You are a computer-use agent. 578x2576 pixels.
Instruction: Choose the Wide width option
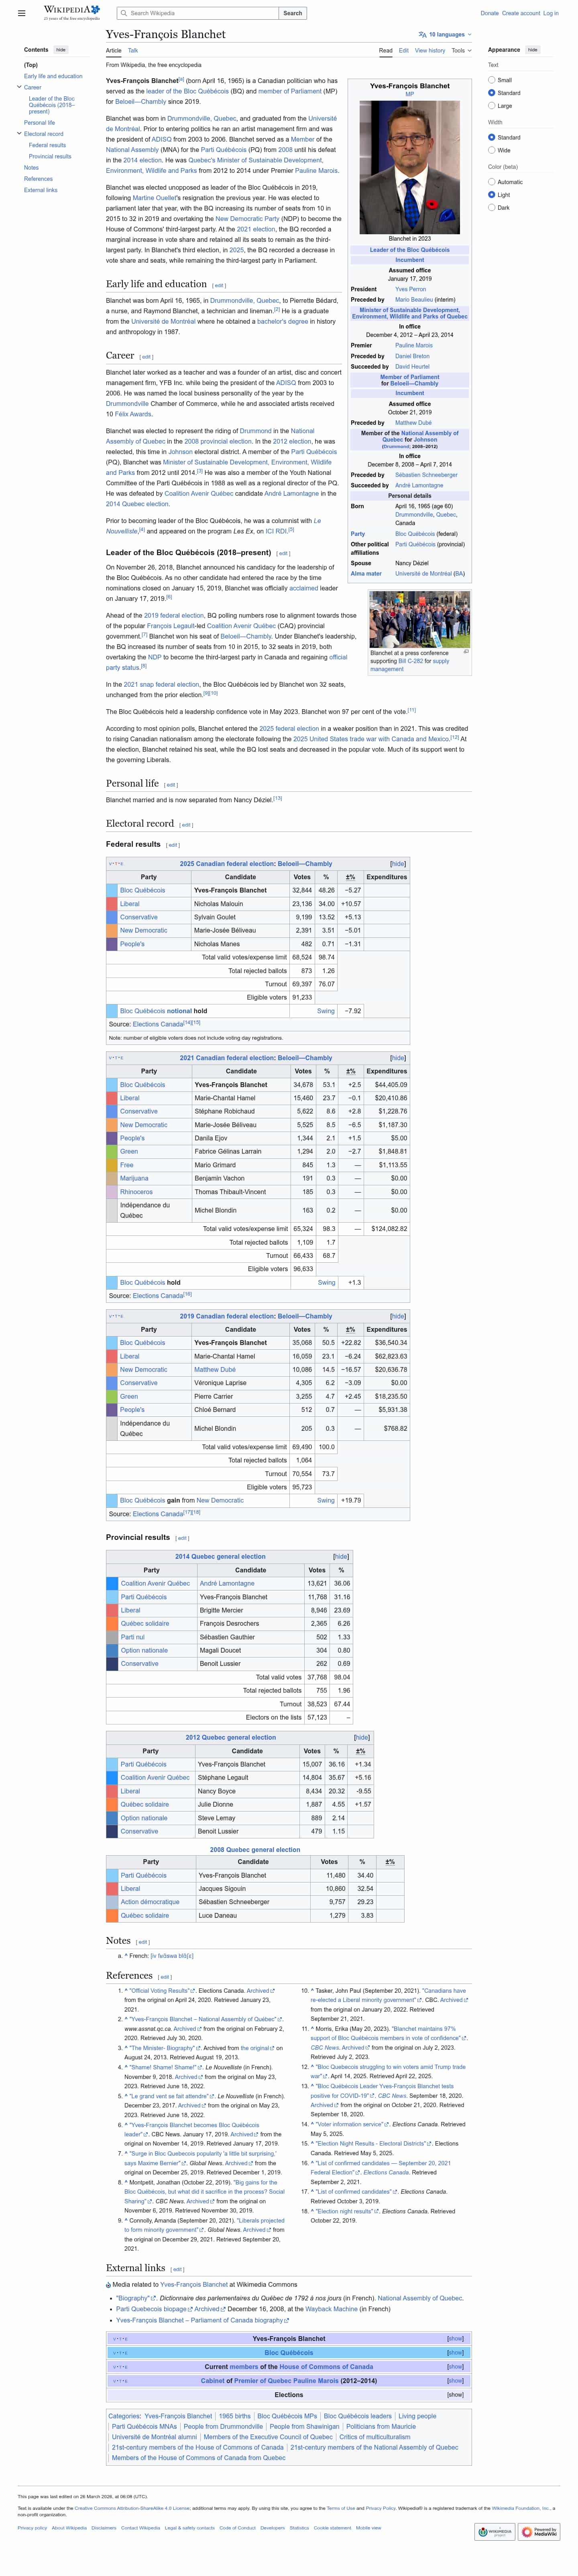point(492,150)
